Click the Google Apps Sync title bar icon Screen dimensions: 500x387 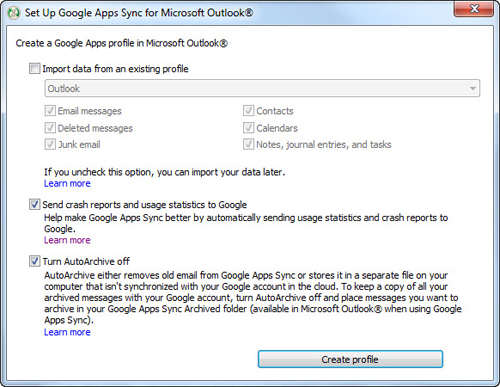point(13,13)
